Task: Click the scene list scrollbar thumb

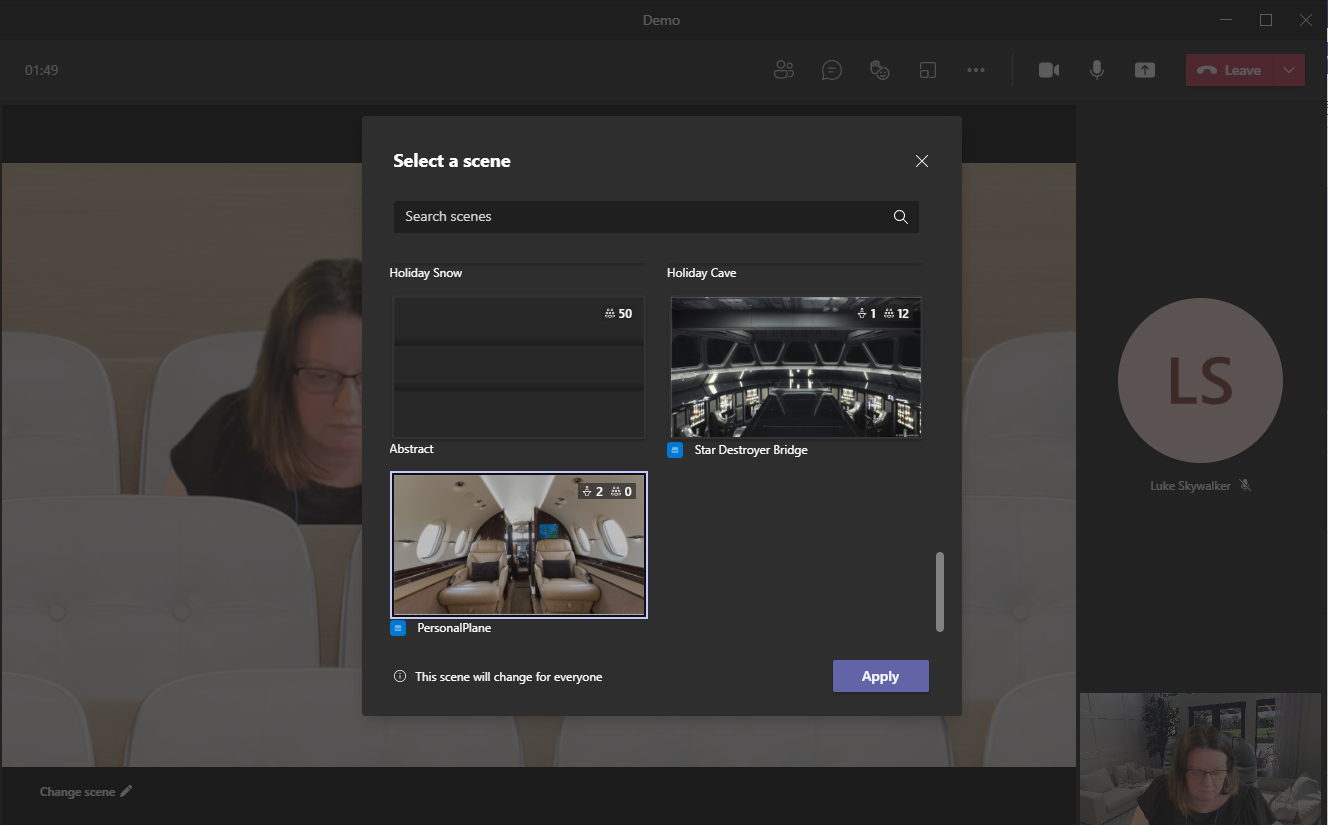Action: pyautogui.click(x=940, y=591)
